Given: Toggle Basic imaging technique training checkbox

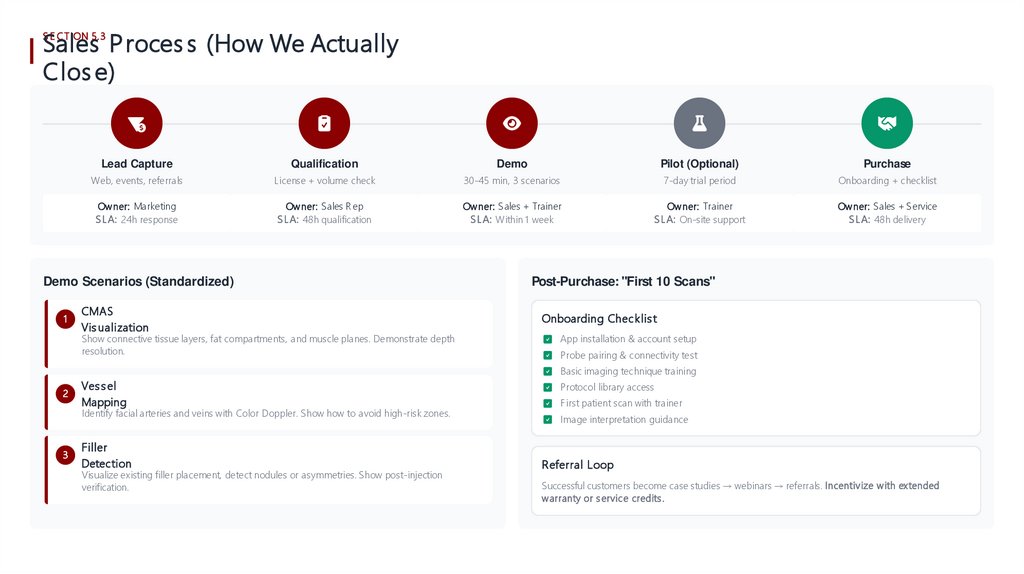Looking at the screenshot, I should coord(548,371).
